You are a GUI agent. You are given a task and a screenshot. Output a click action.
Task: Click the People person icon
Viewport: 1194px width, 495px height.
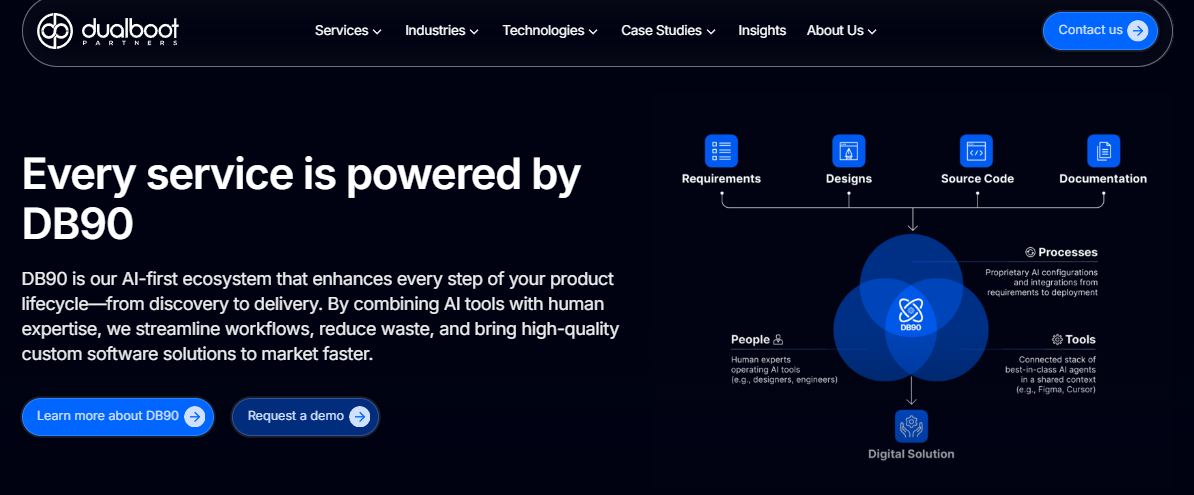pyautogui.click(x=778, y=340)
